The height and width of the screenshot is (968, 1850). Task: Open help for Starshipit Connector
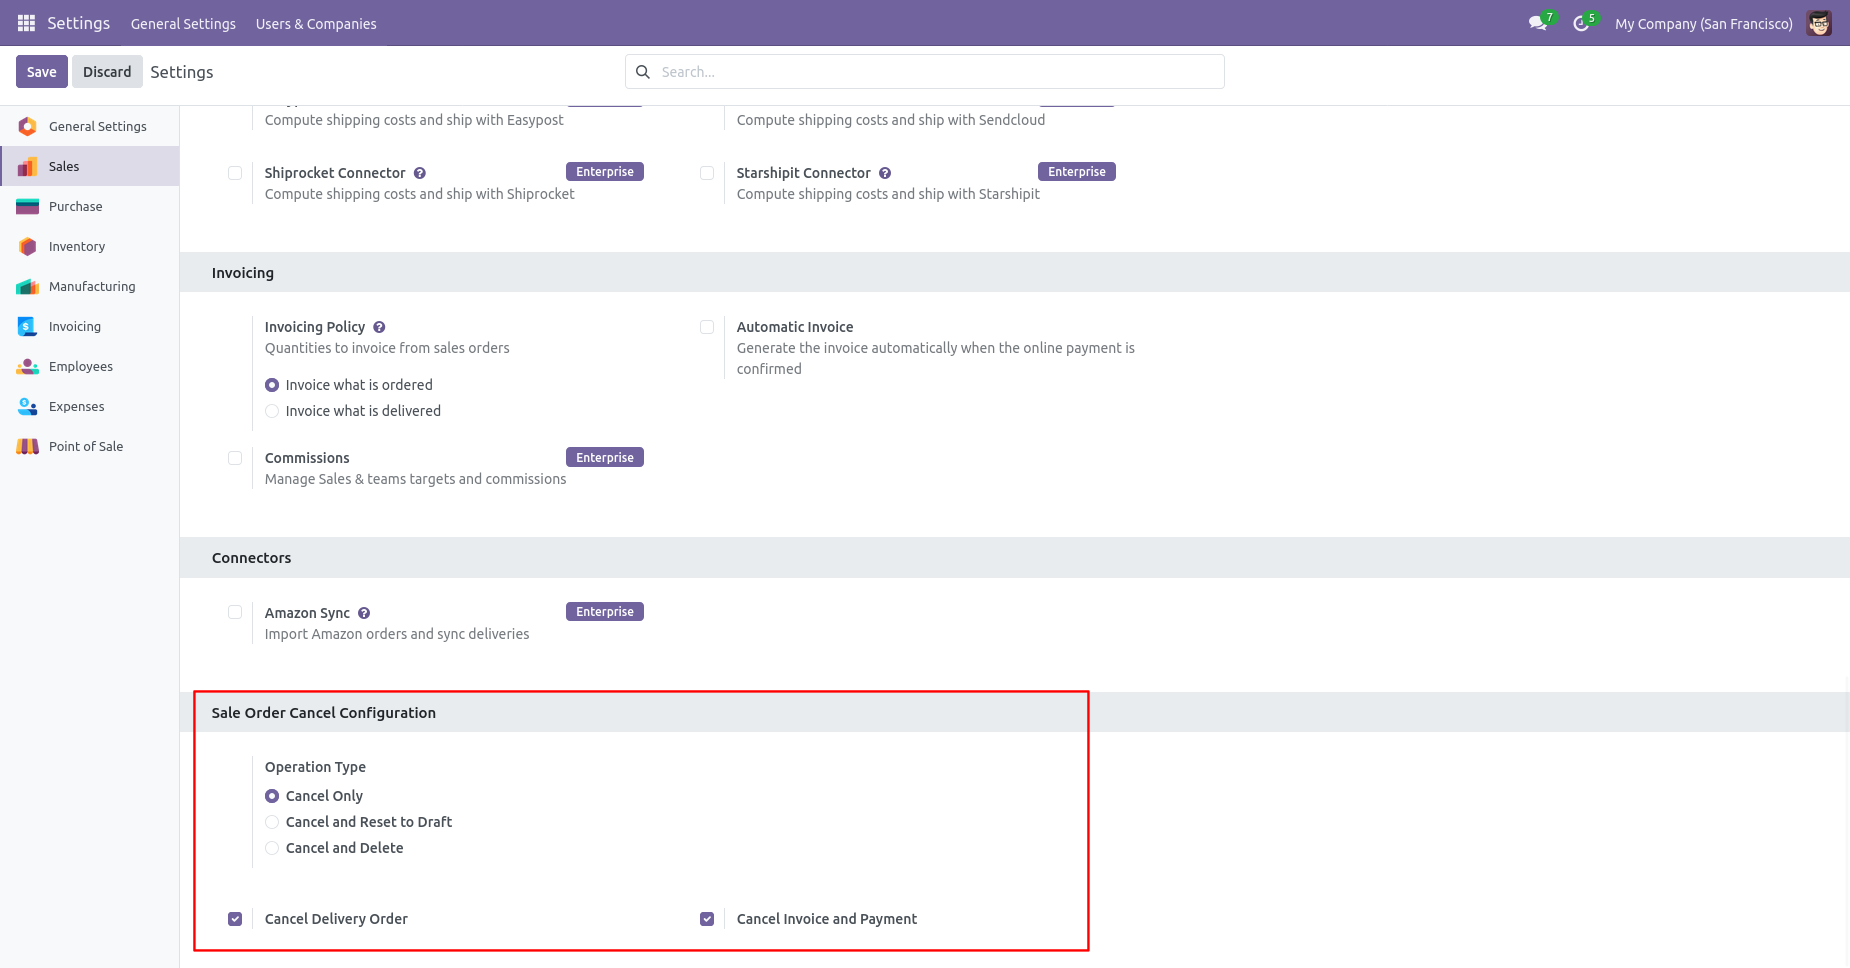[885, 173]
